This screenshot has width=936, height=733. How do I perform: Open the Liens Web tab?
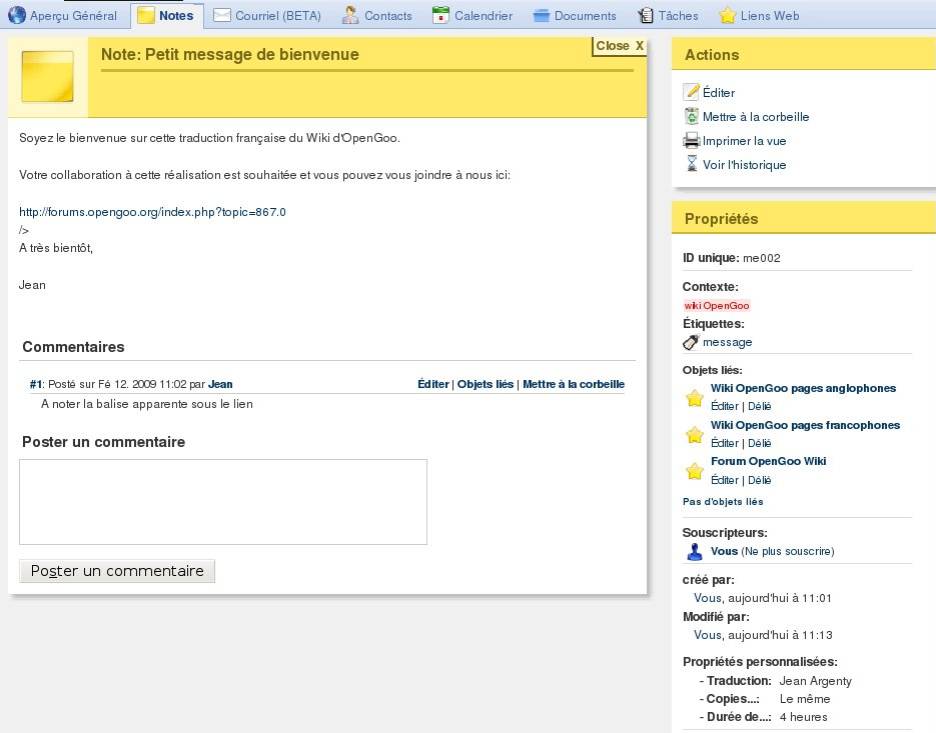[759, 15]
